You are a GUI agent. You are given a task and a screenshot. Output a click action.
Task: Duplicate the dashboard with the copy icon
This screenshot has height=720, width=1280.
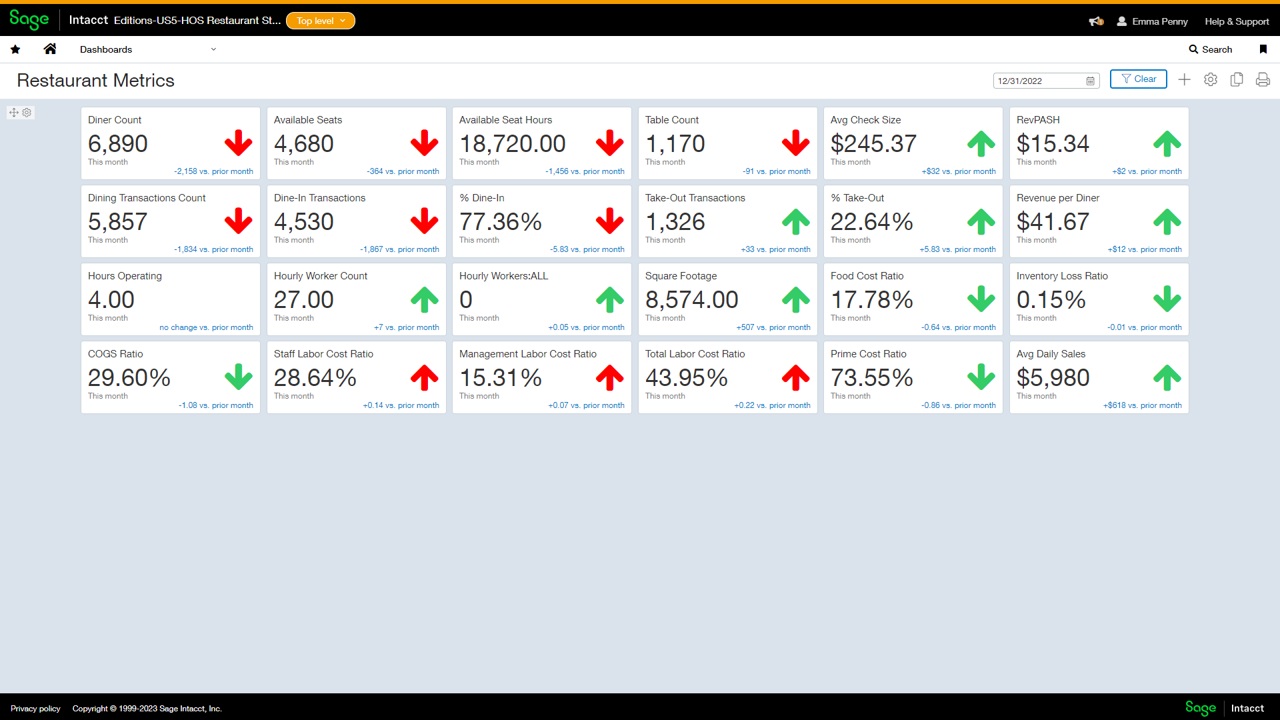1237,80
